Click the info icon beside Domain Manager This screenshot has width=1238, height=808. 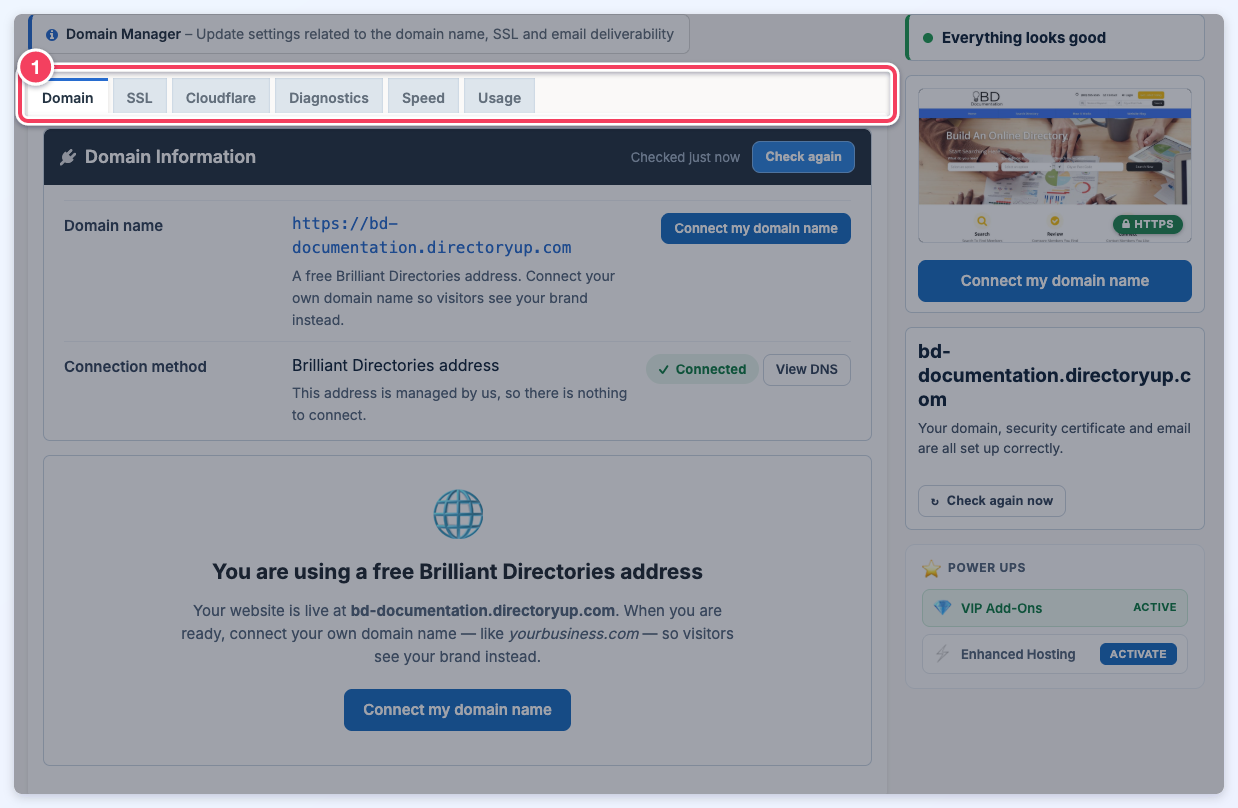(52, 34)
